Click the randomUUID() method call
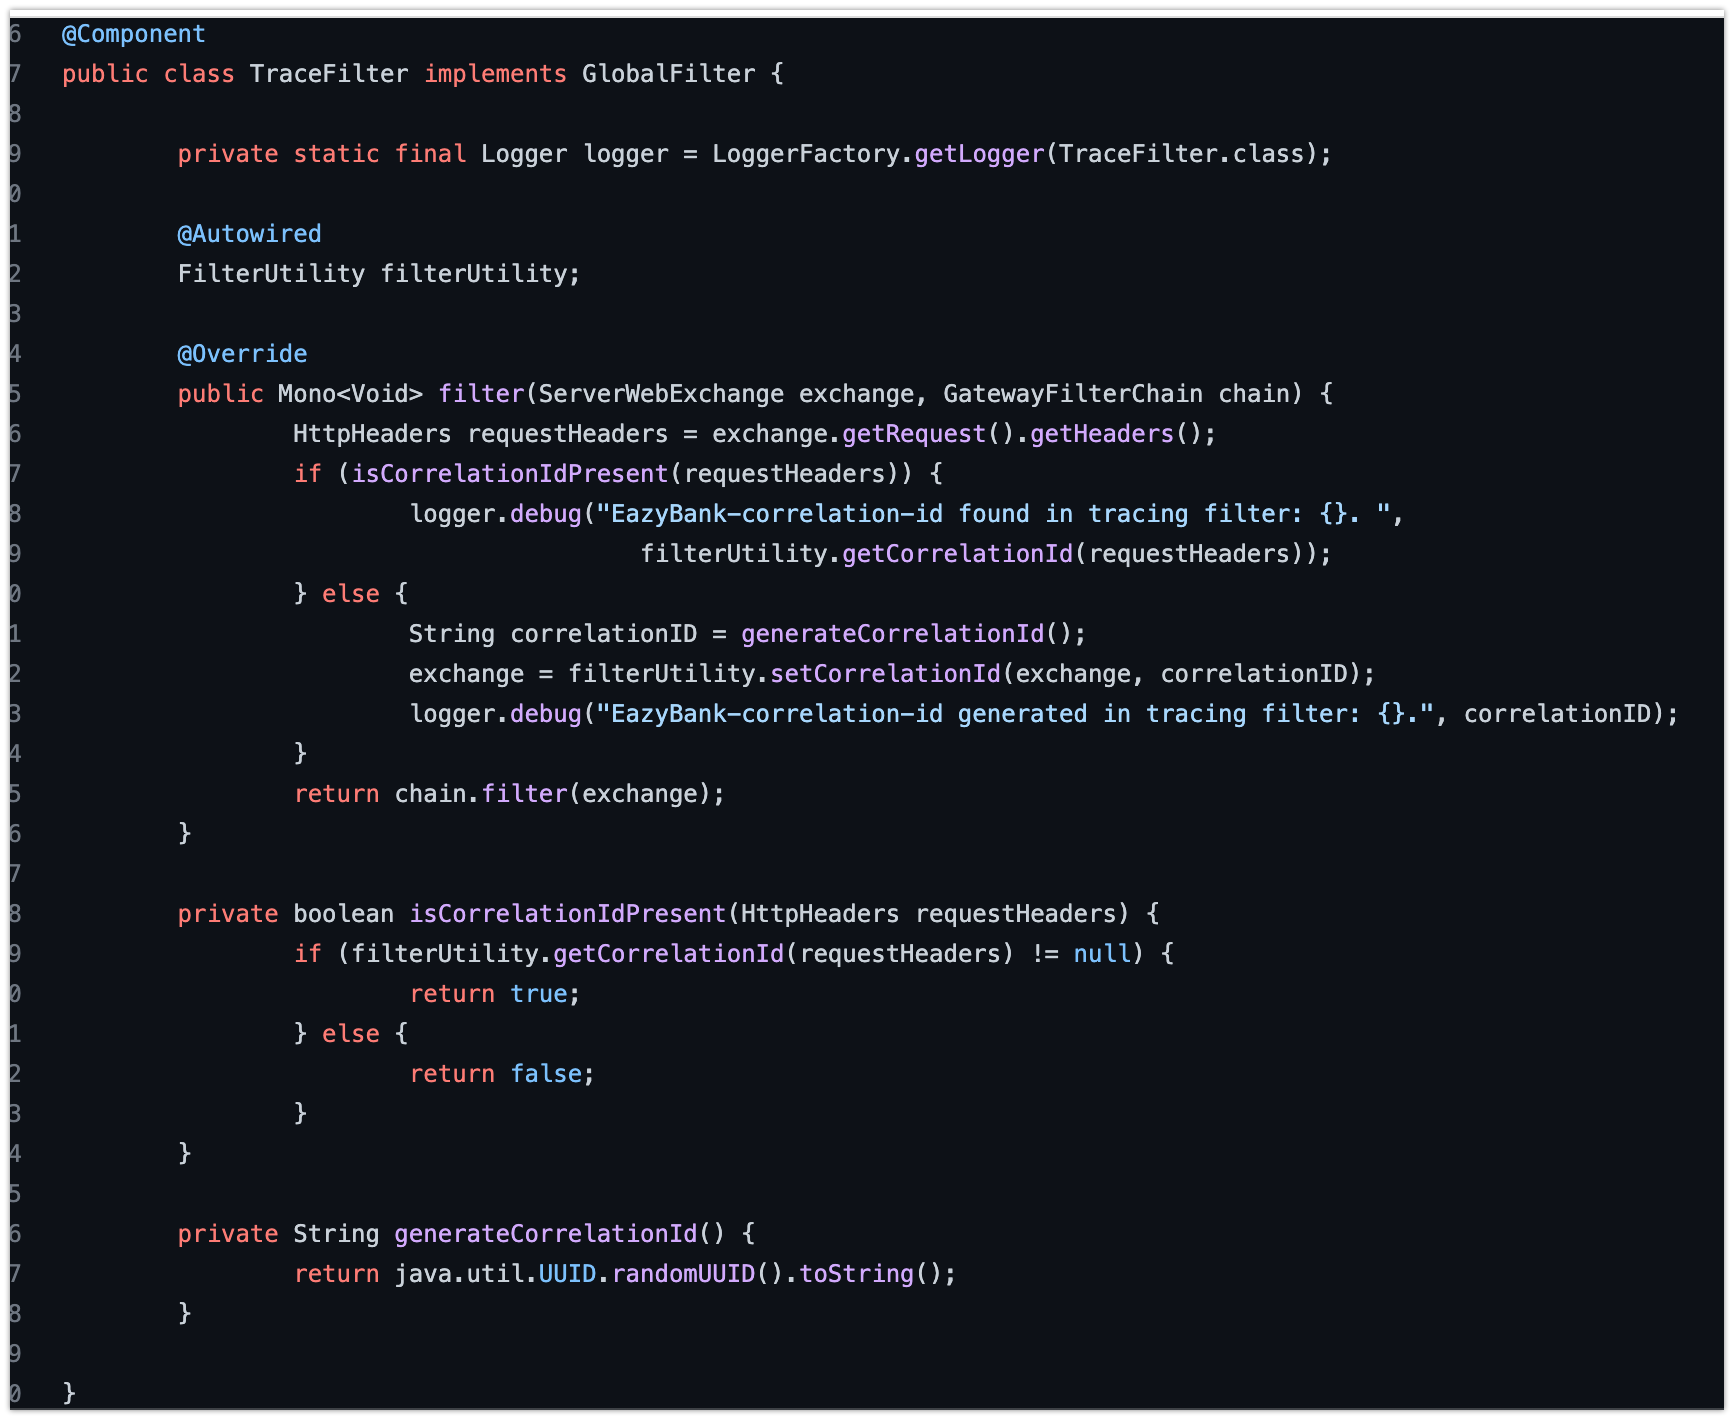The width and height of the screenshot is (1734, 1420). (x=697, y=1274)
